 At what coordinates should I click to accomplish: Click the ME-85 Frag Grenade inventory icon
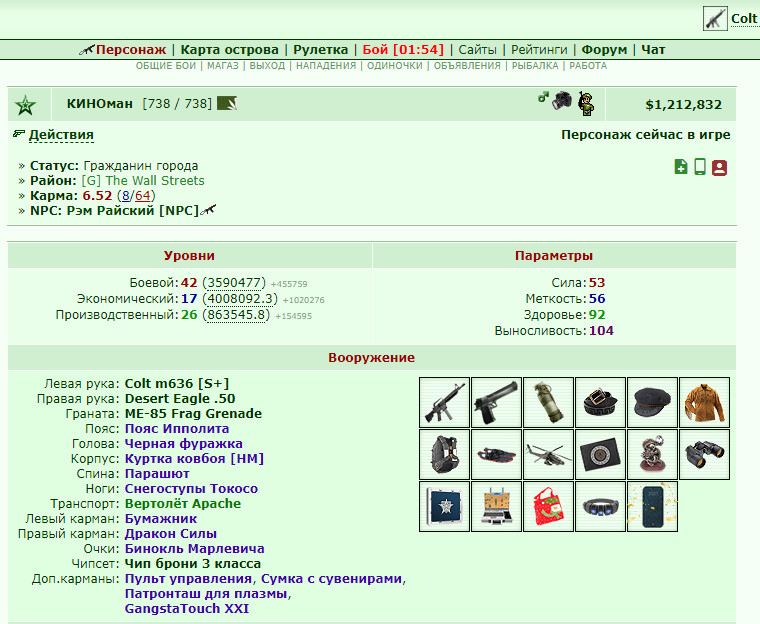tap(548, 402)
